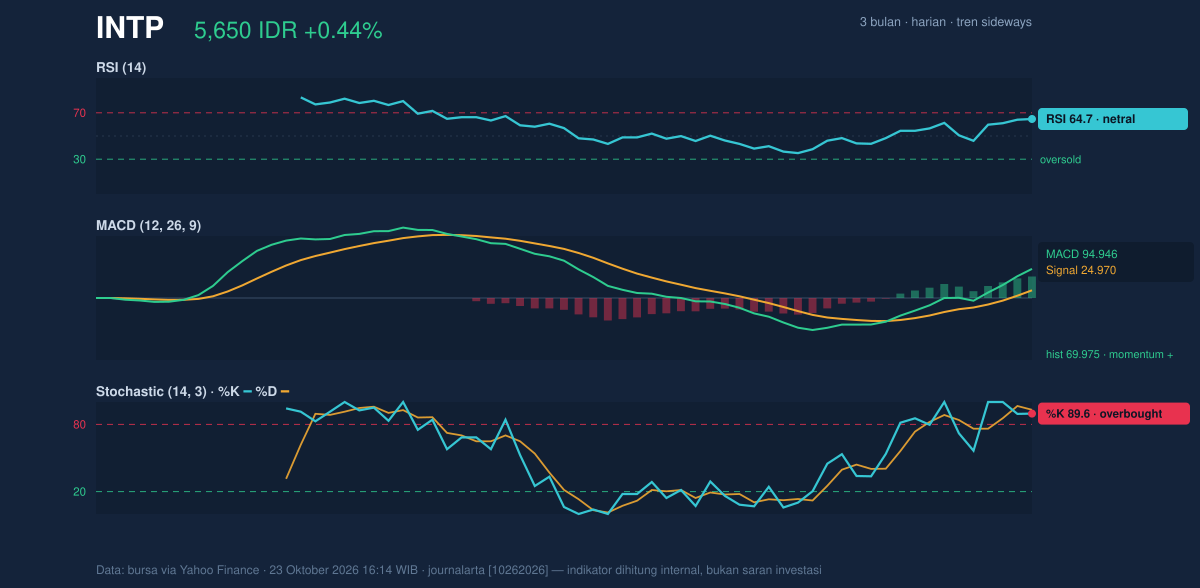Image resolution: width=1200 pixels, height=588 pixels.
Task: Click the 5,650 IDR +0.44% price
Action: (288, 31)
